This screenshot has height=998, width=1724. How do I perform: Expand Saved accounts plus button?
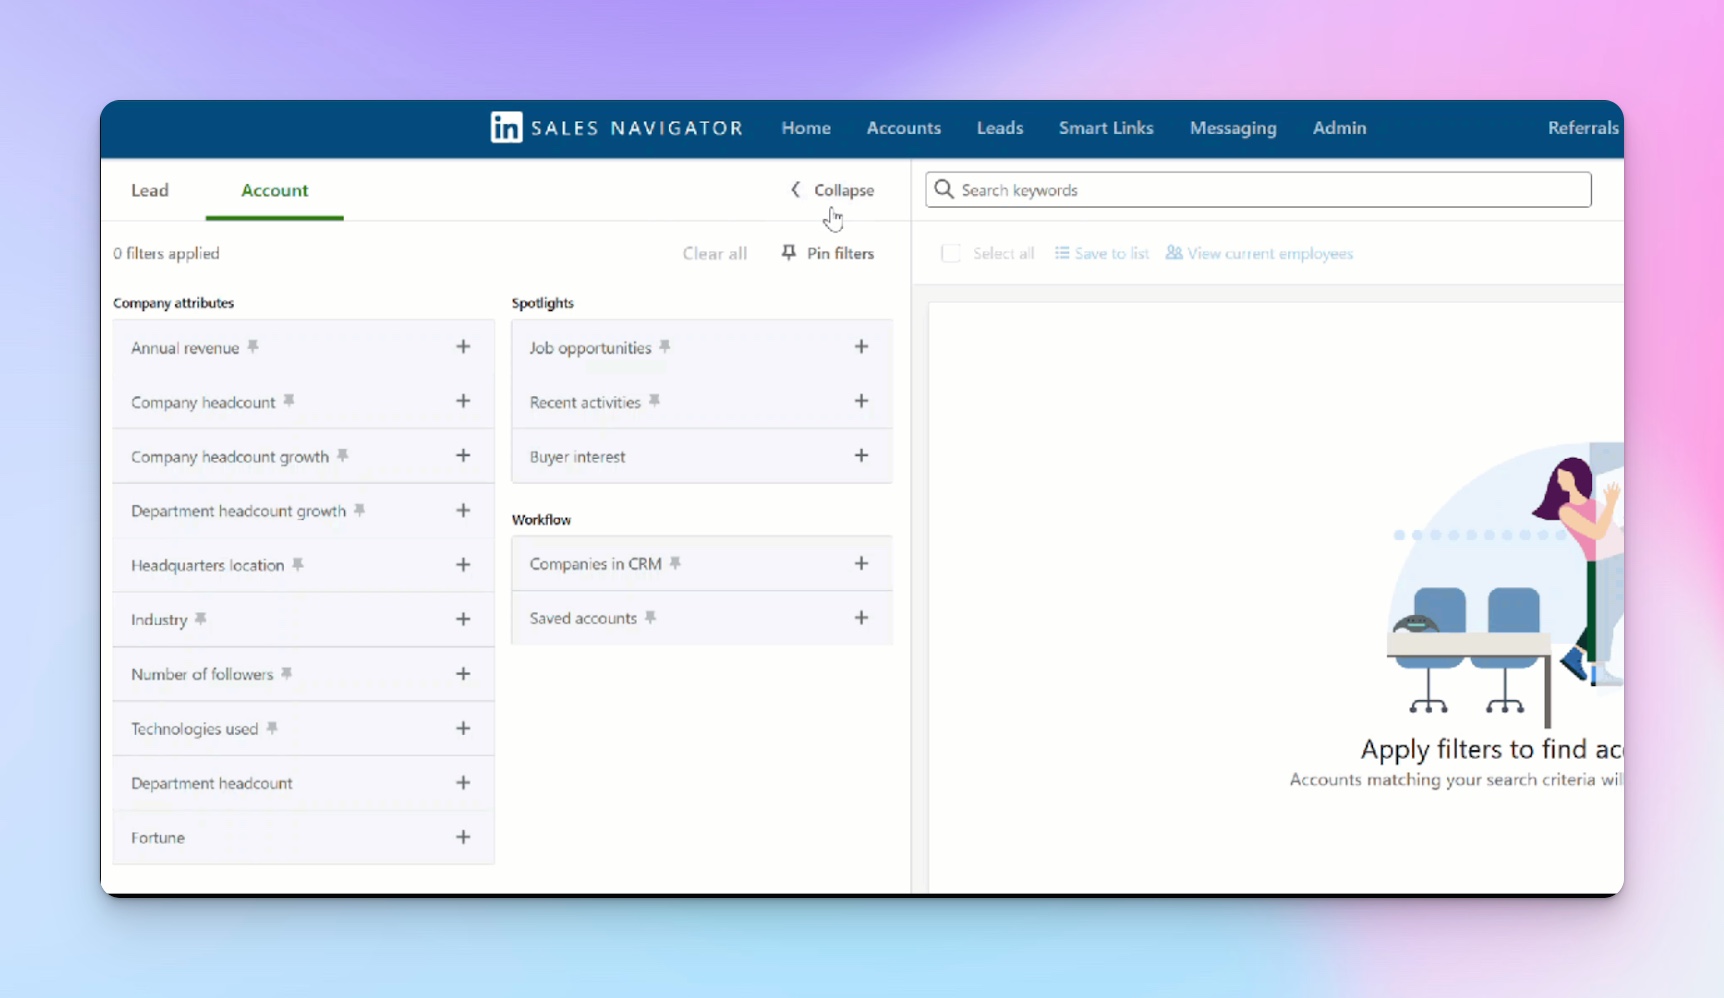click(x=861, y=617)
